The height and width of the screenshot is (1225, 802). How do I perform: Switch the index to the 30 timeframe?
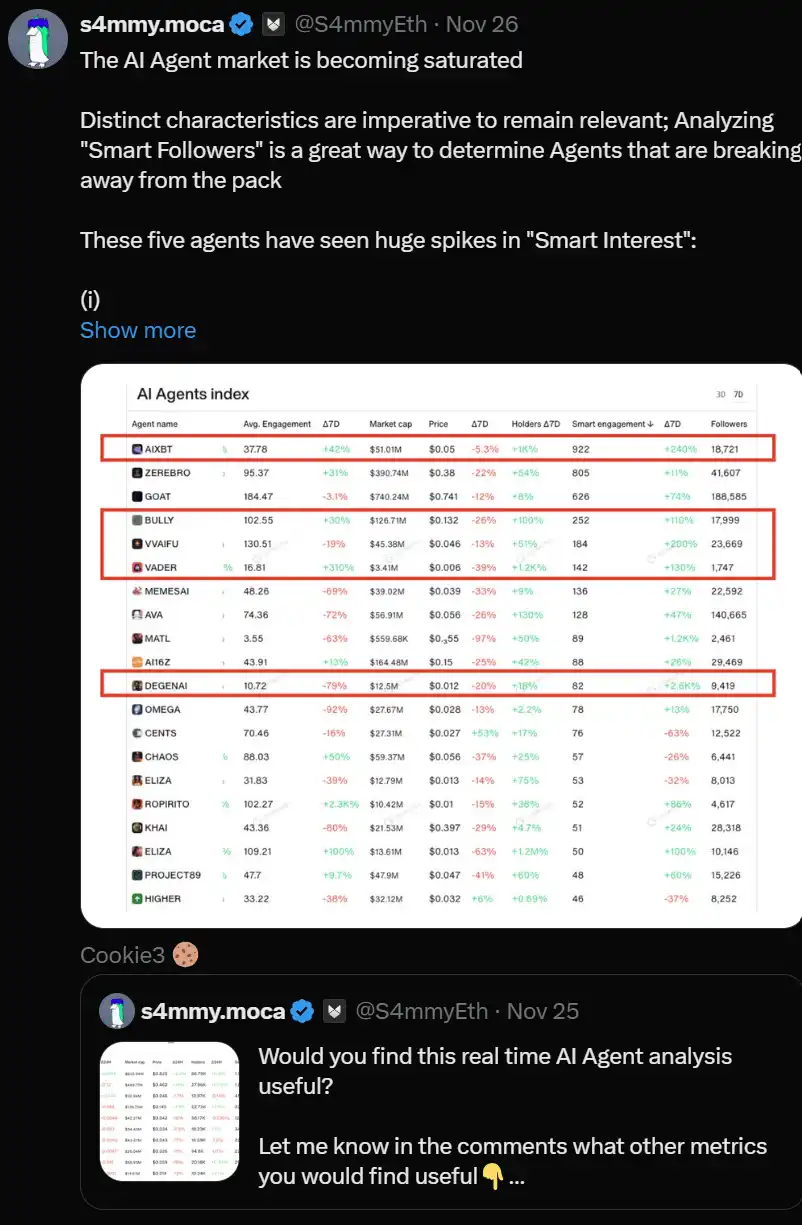click(722, 394)
